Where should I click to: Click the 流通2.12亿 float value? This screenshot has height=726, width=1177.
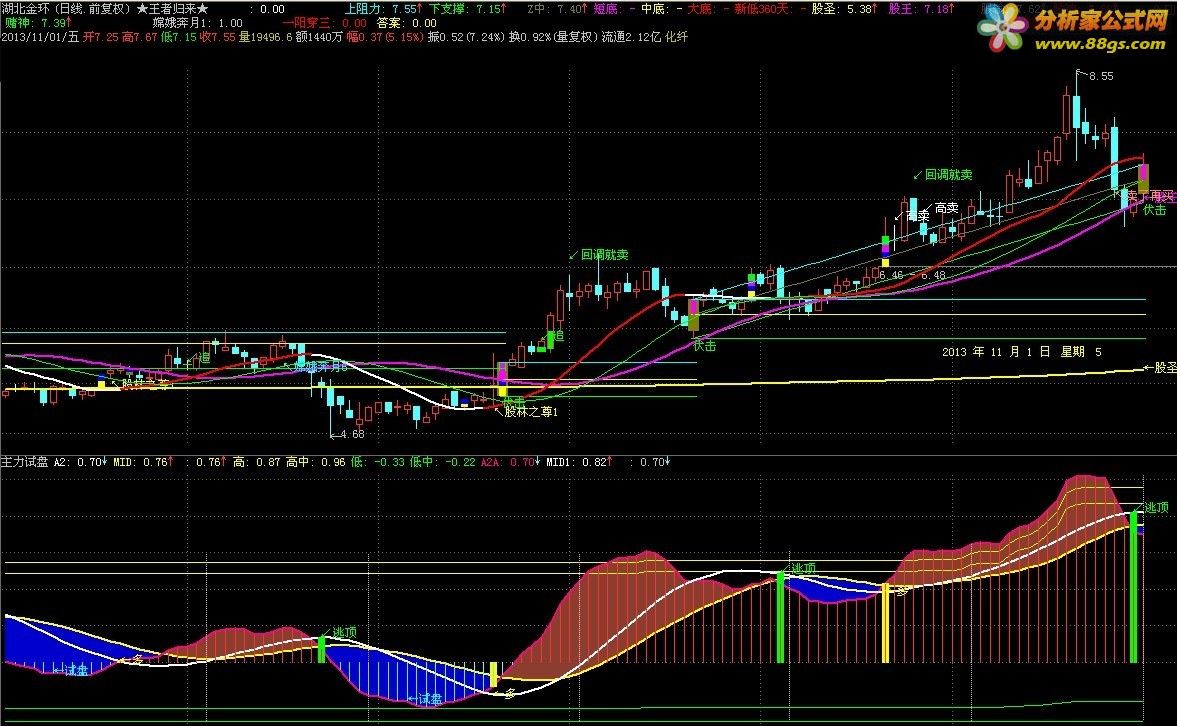[x=632, y=37]
